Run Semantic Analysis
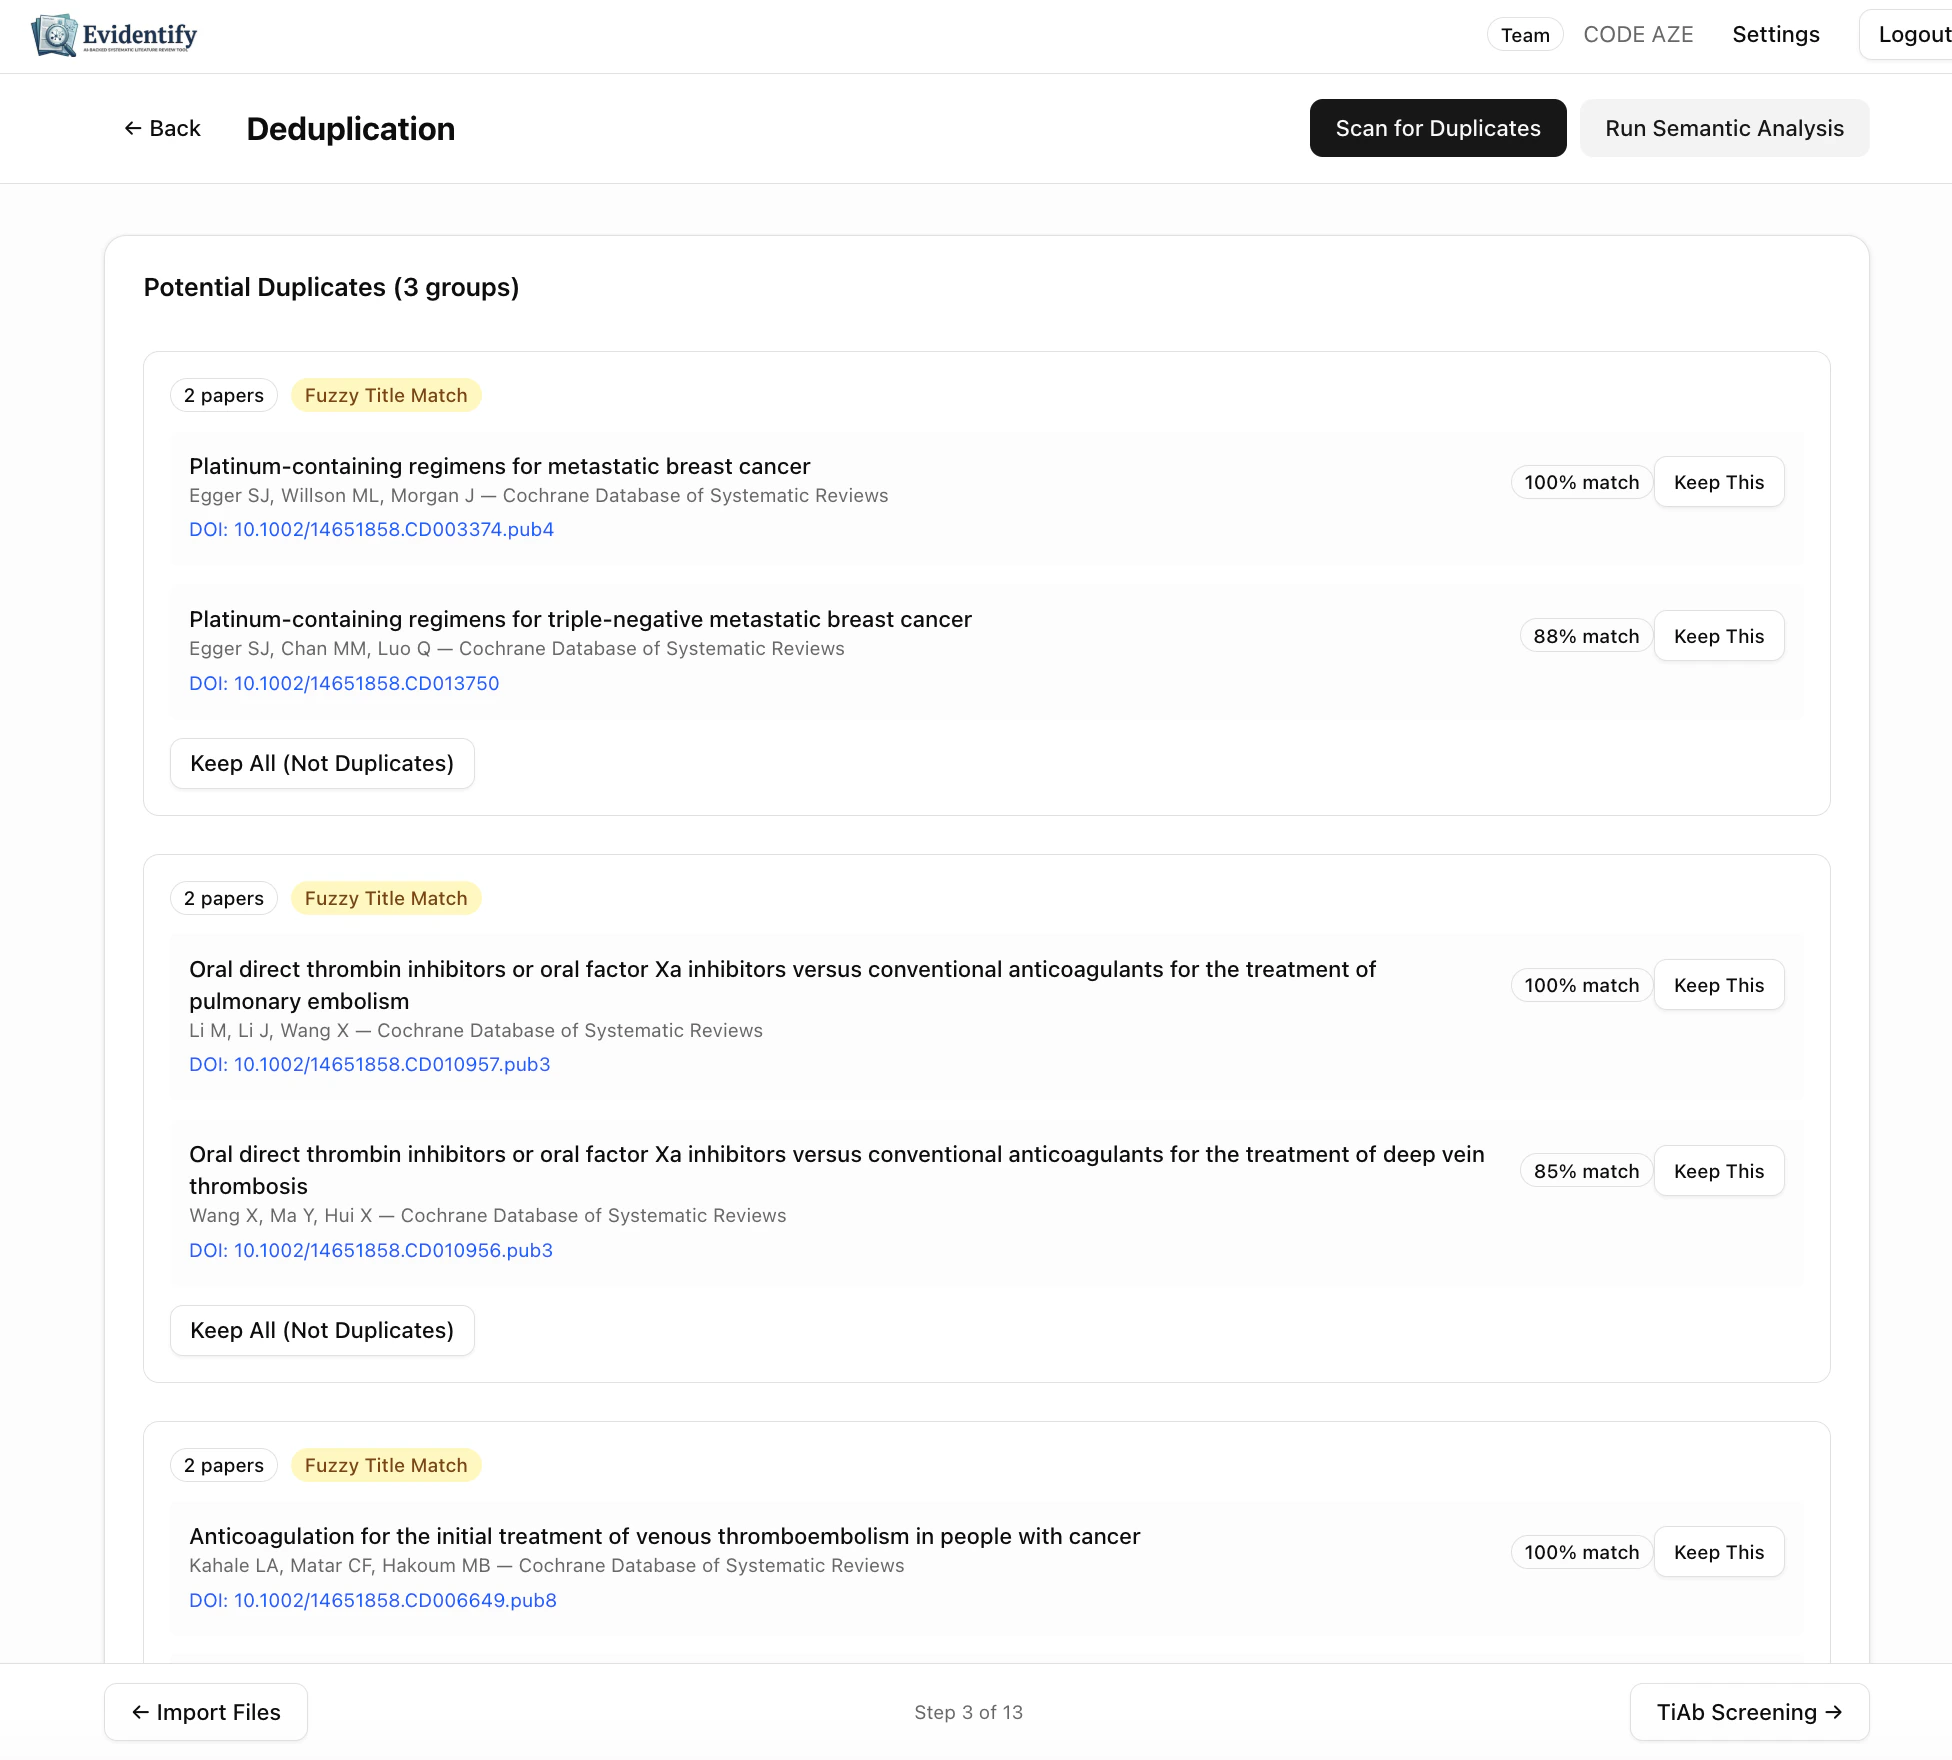 1724,128
